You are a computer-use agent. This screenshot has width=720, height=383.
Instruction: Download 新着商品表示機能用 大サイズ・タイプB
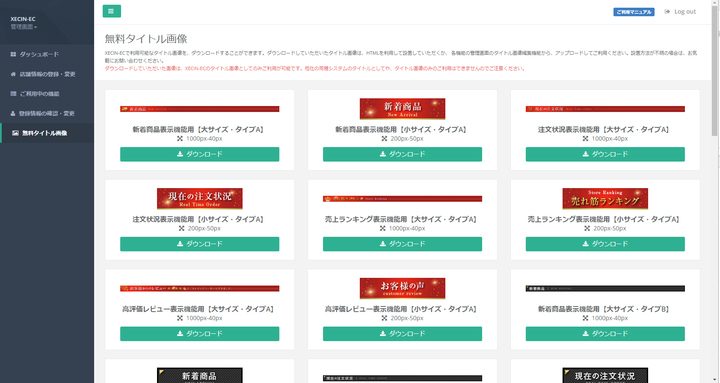coord(605,334)
